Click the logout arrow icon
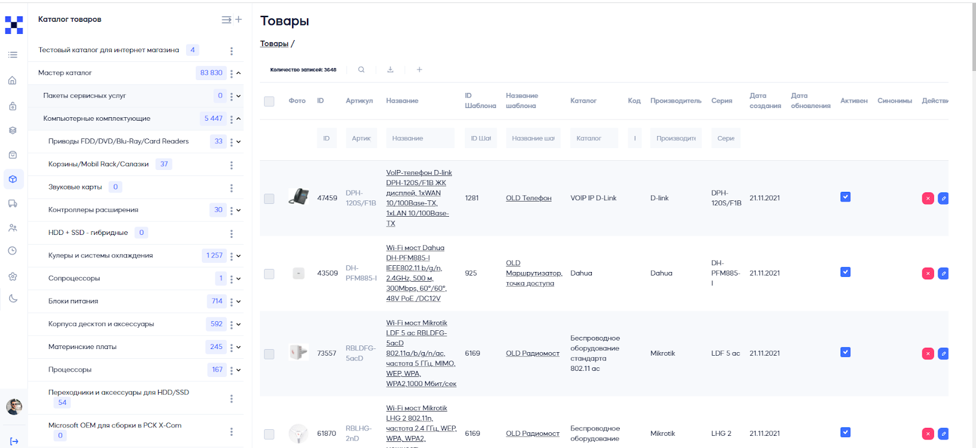 [14, 441]
